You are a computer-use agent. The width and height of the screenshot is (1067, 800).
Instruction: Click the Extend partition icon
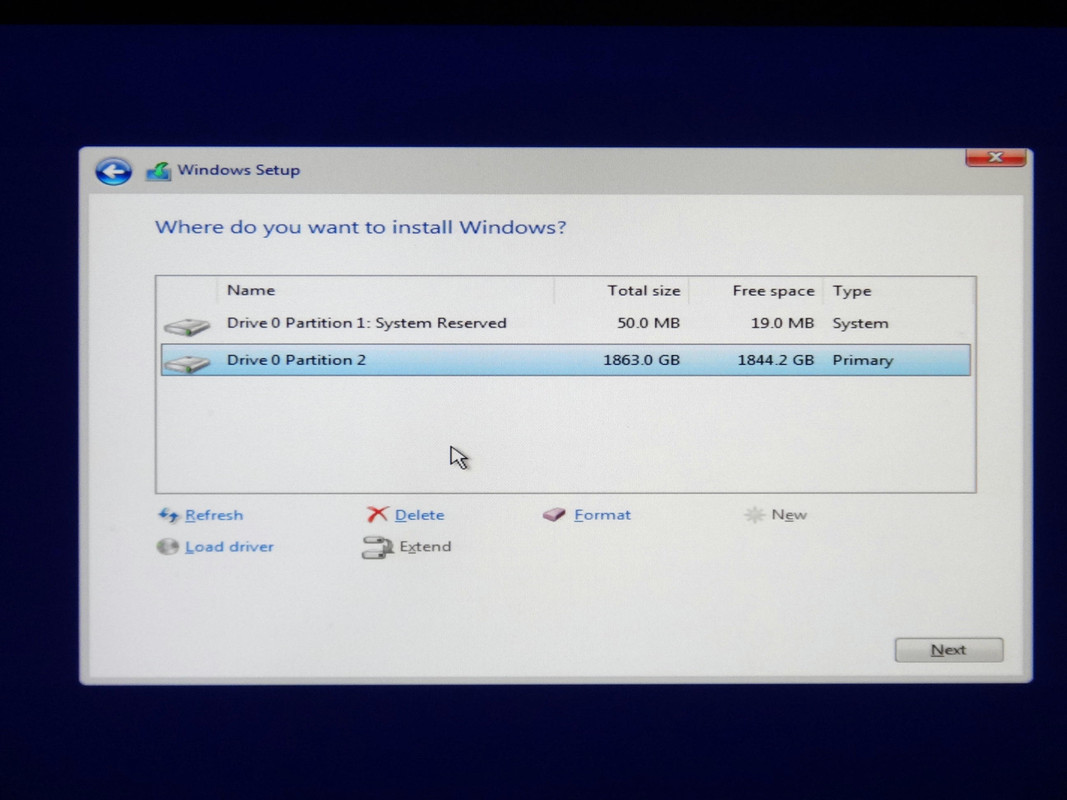(377, 547)
